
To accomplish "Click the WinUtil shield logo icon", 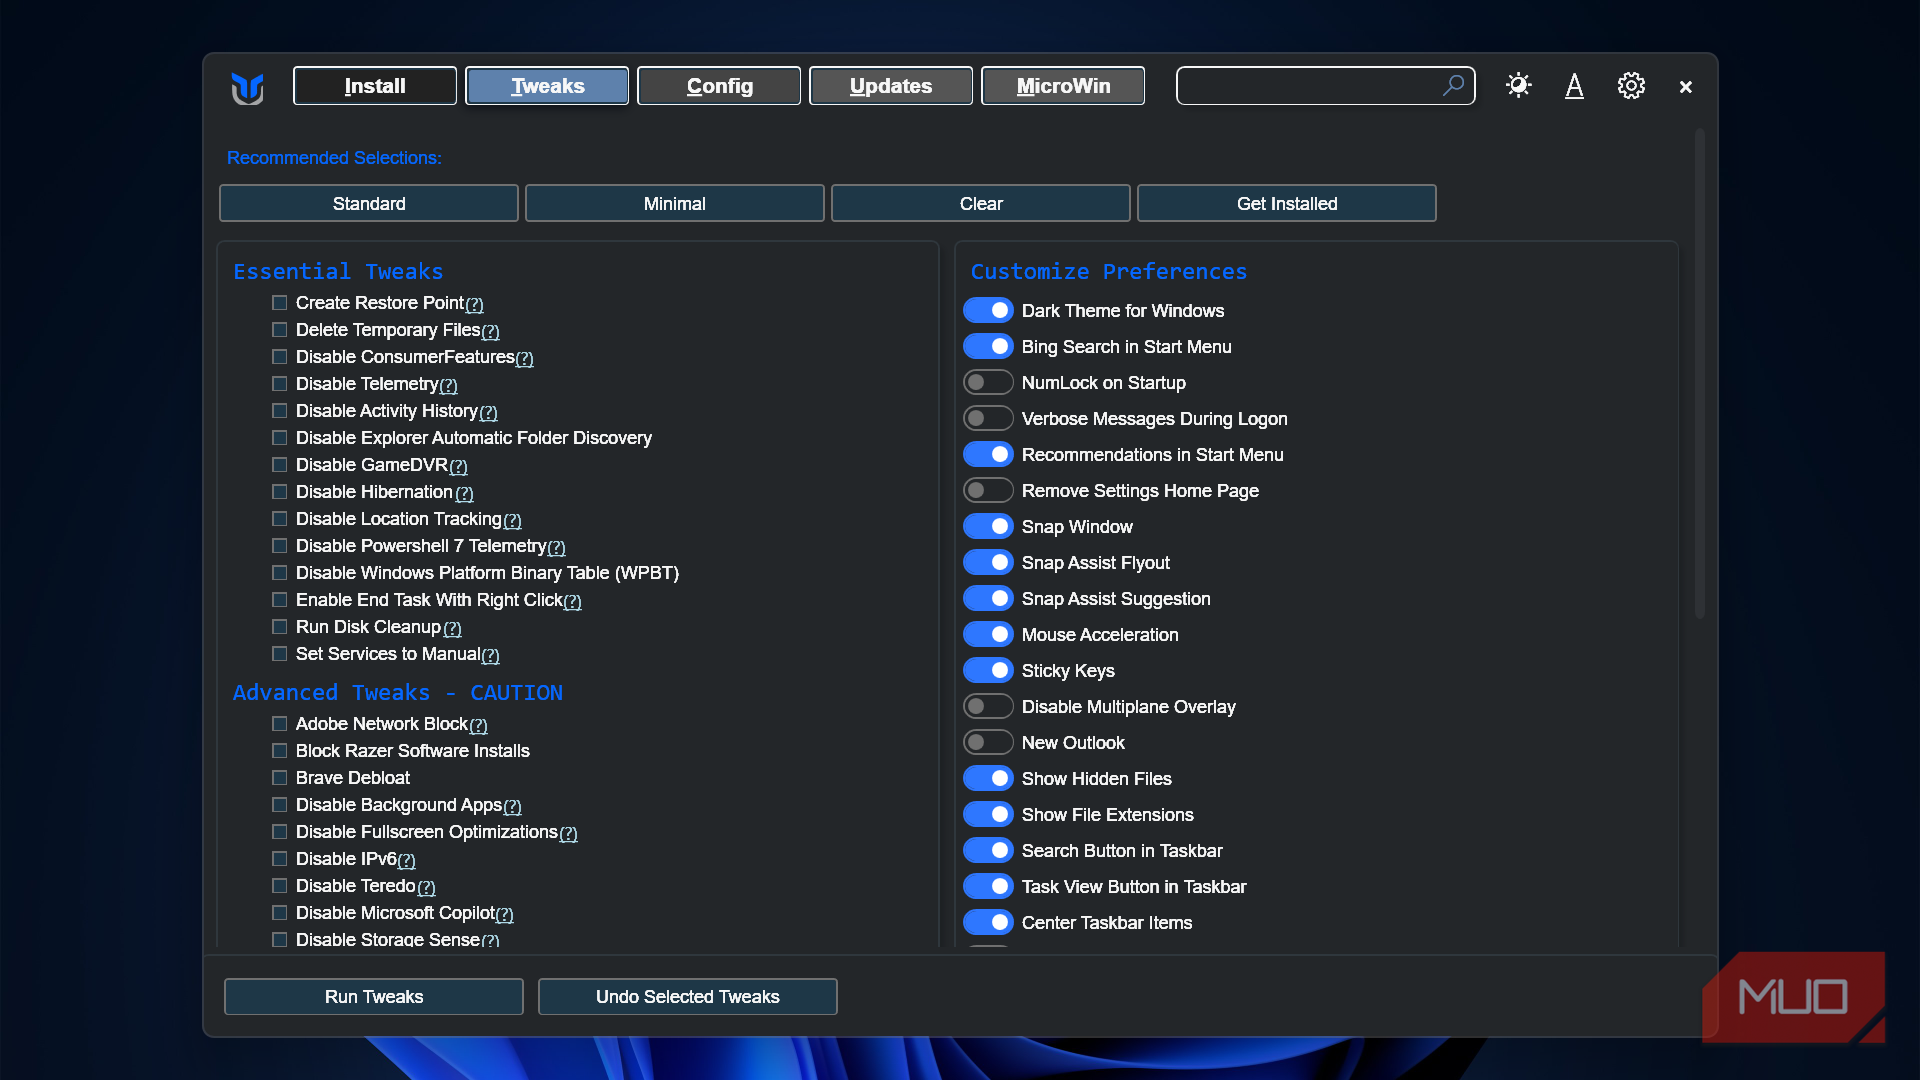I will coord(247,87).
